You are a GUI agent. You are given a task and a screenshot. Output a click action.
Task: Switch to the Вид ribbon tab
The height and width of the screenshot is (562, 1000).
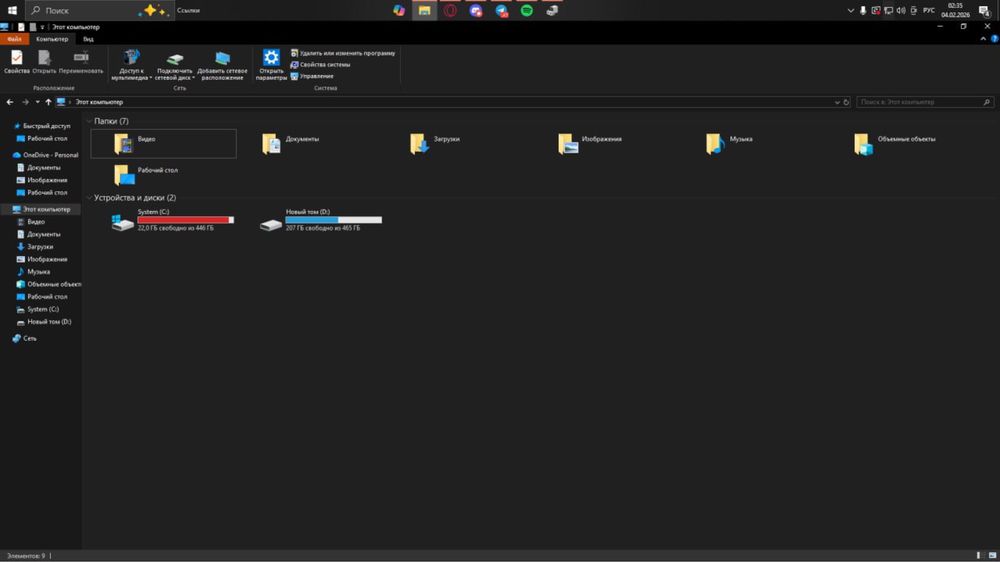[88, 39]
